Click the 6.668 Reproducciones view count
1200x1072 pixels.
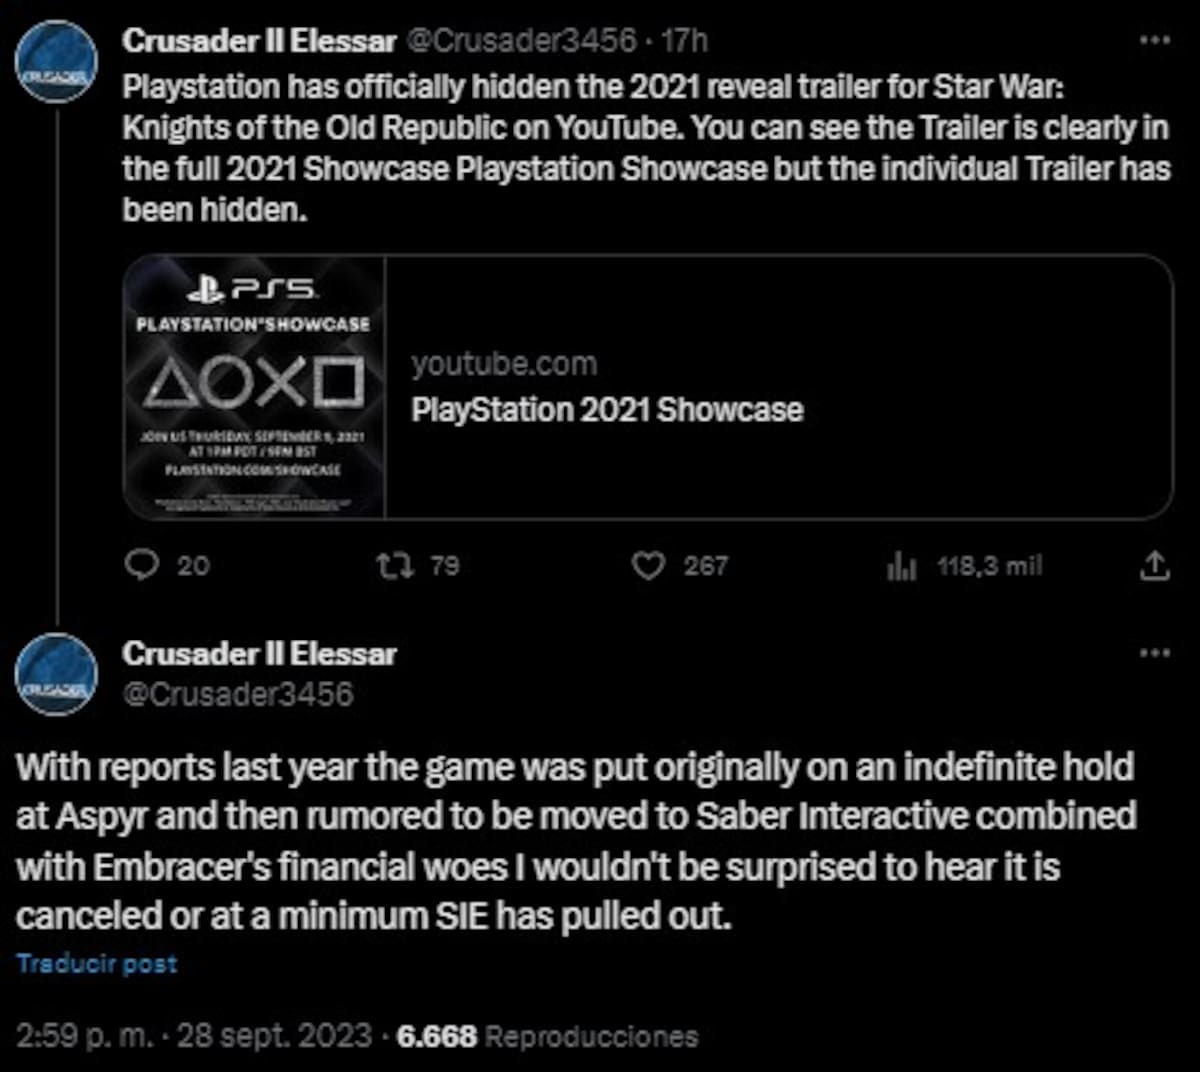point(548,1035)
